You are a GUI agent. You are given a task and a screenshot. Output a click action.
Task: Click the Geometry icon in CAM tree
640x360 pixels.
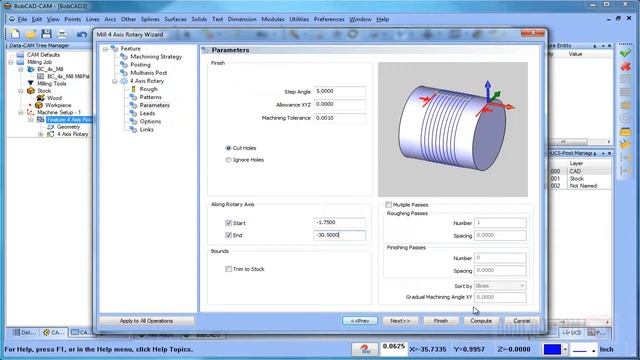[51, 127]
